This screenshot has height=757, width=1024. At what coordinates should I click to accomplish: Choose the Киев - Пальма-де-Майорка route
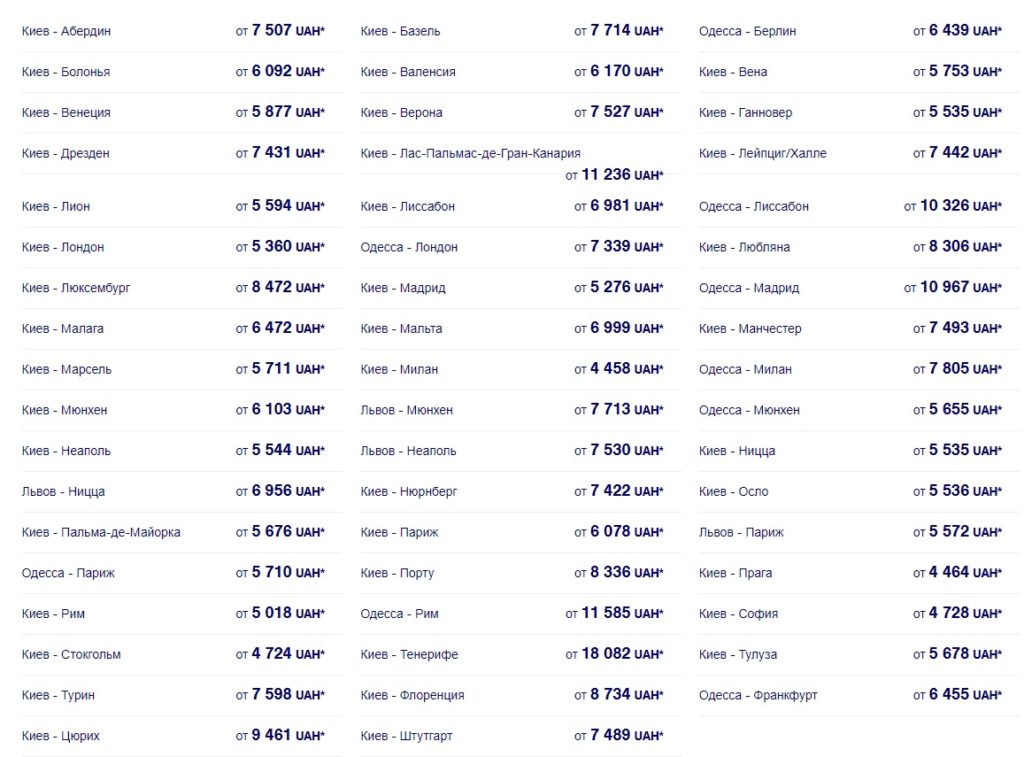(101, 533)
